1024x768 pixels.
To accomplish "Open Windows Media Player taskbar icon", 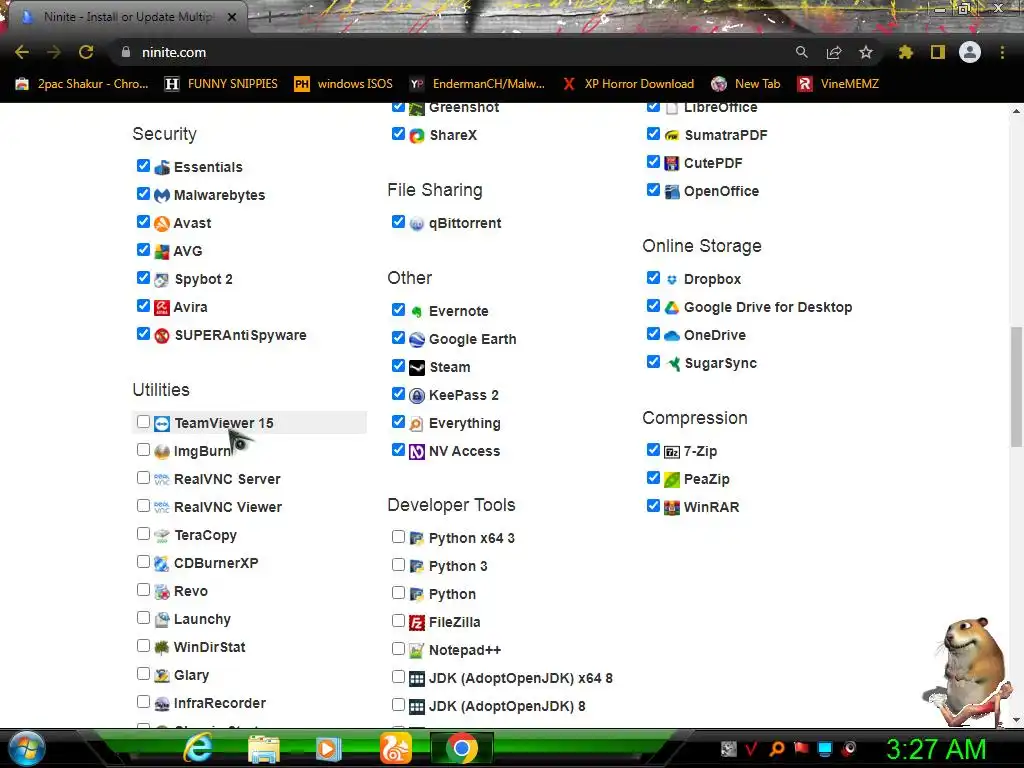I will pyautogui.click(x=328, y=748).
